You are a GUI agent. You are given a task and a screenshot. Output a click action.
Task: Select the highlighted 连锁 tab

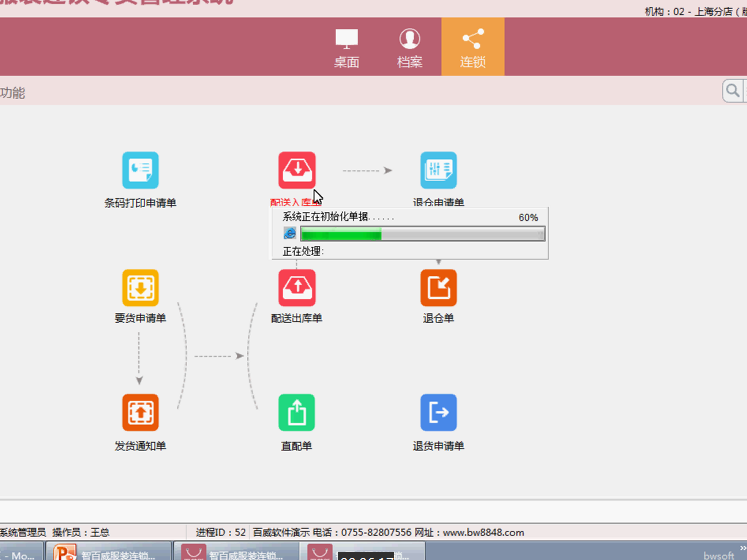472,47
